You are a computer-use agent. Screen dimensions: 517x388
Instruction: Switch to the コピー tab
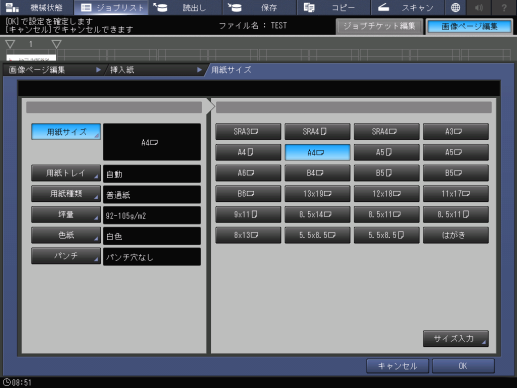pos(334,7)
